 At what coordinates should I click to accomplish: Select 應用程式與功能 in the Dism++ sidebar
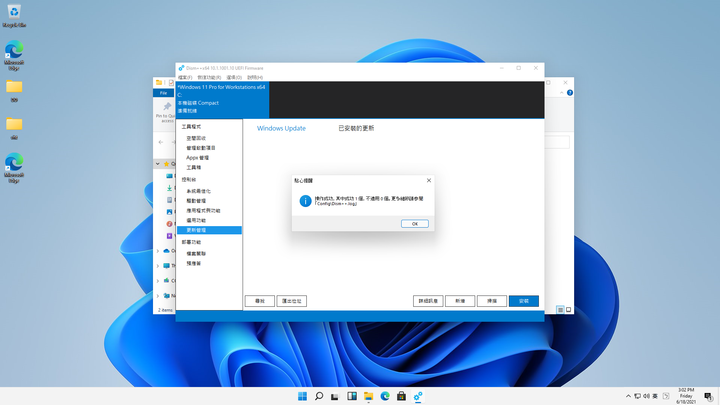click(x=203, y=210)
